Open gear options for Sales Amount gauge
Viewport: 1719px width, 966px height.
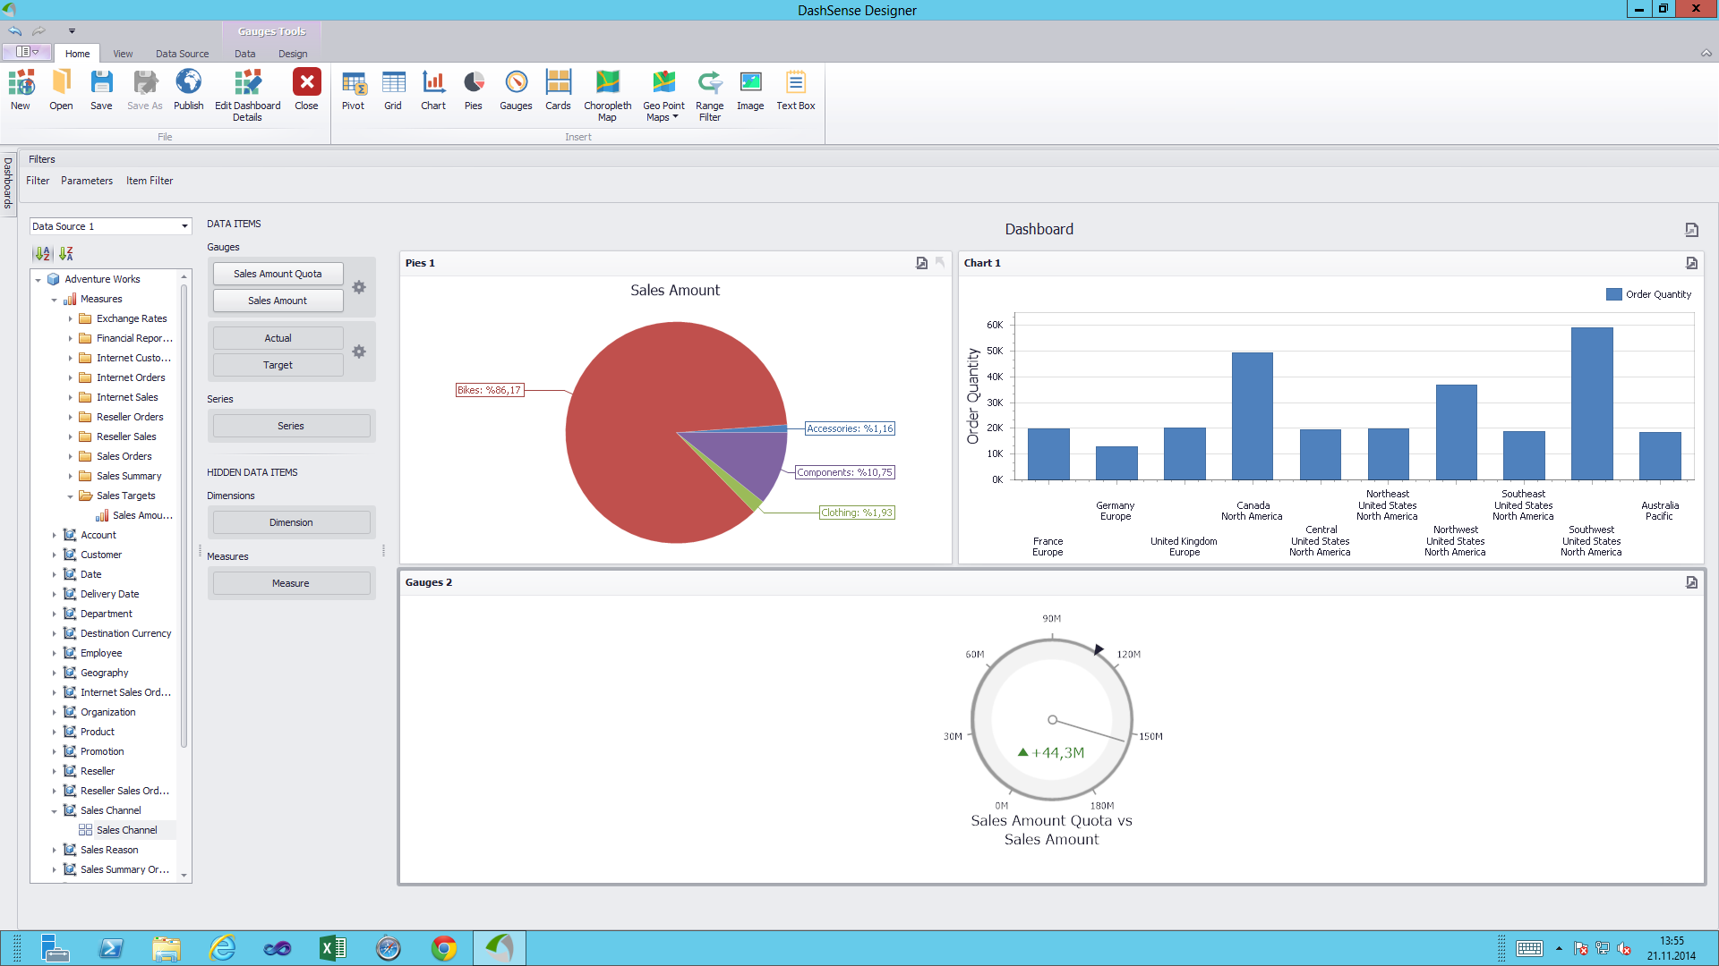(x=359, y=287)
